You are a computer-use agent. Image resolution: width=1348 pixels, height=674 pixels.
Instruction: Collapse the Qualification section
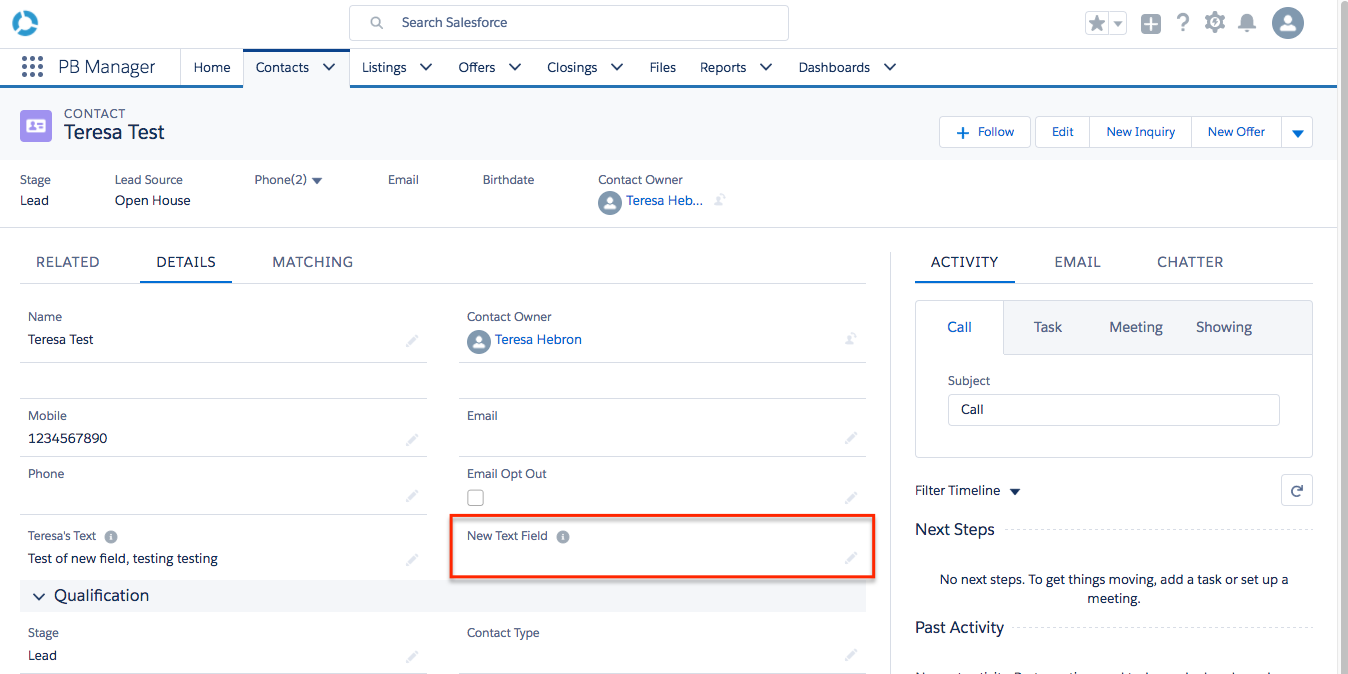pyautogui.click(x=39, y=596)
